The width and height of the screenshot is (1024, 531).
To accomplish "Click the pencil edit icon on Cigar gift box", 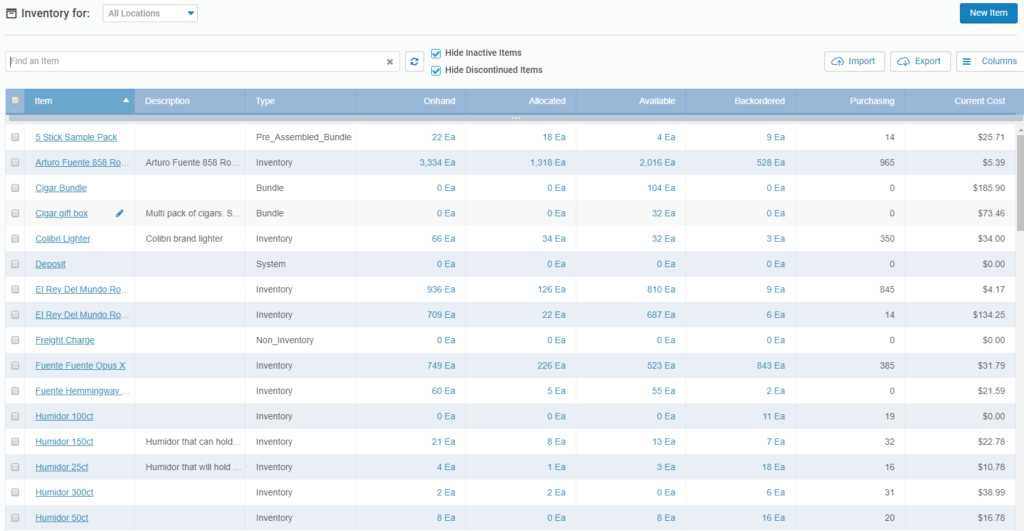I will 120,214.
